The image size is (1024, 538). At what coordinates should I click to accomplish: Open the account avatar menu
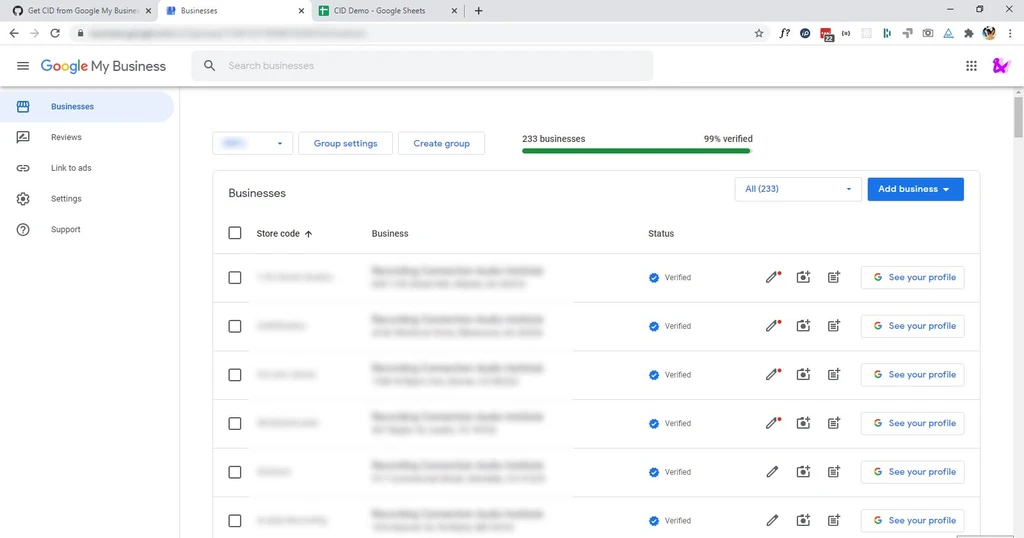(x=1000, y=66)
